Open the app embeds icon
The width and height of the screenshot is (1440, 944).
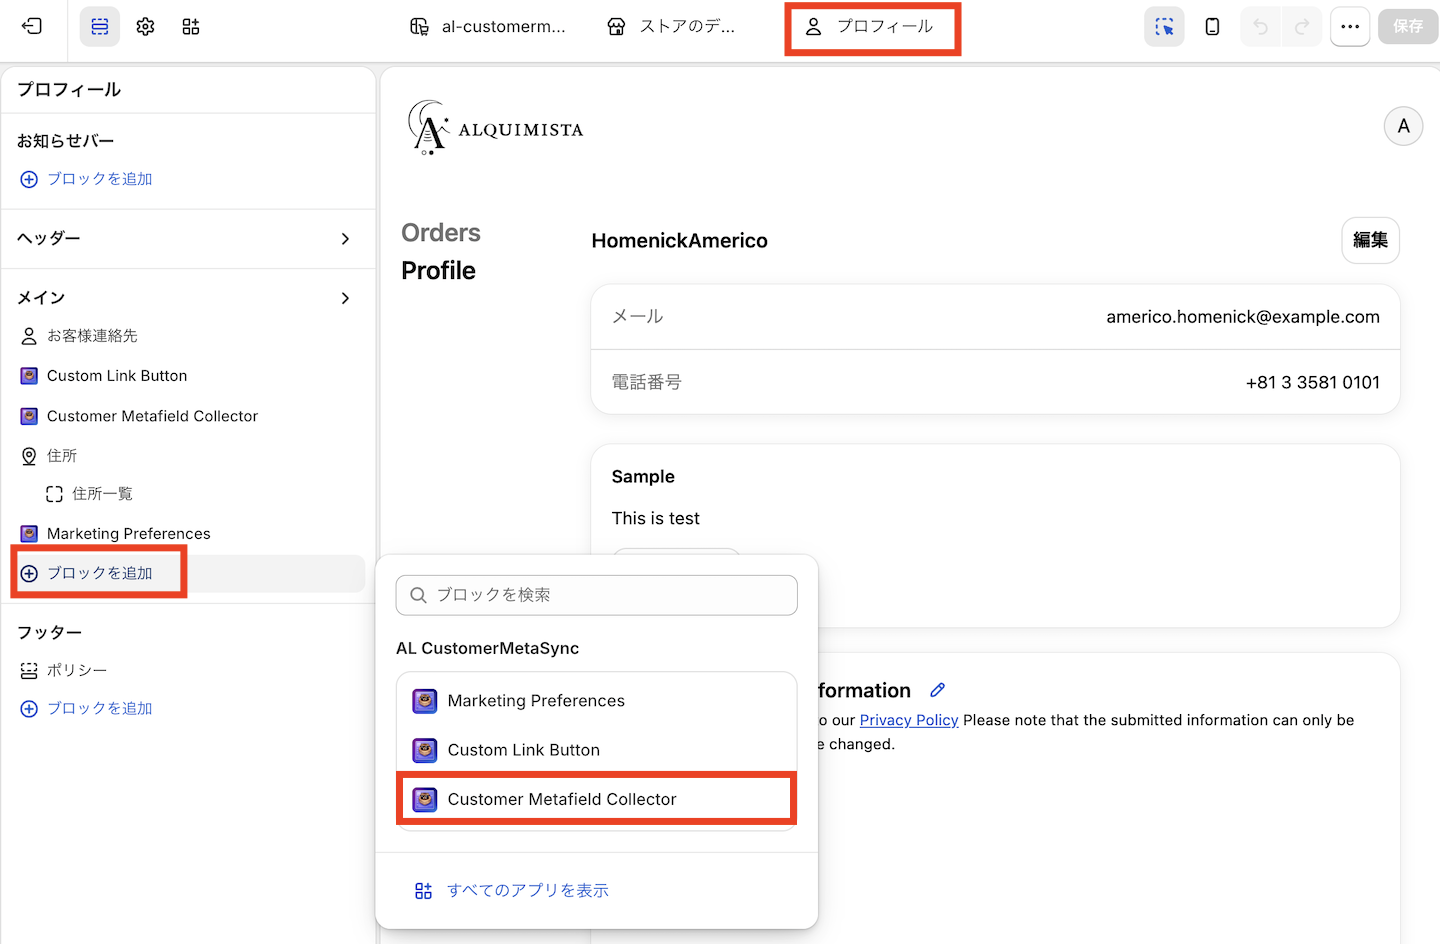pyautogui.click(x=191, y=26)
